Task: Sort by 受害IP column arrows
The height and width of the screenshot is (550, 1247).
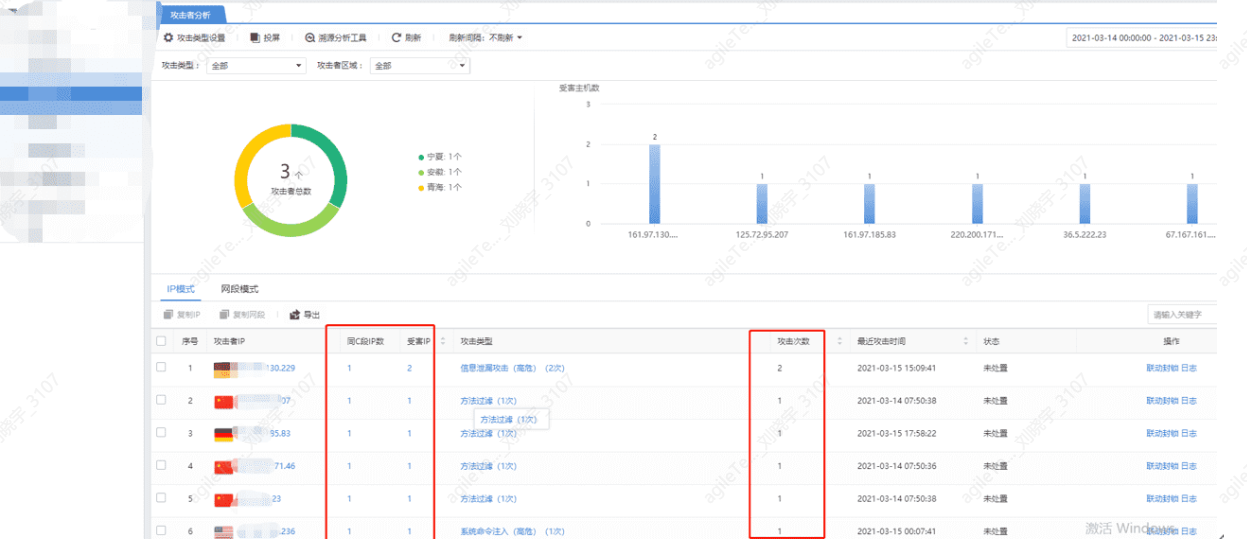Action: tap(443, 341)
